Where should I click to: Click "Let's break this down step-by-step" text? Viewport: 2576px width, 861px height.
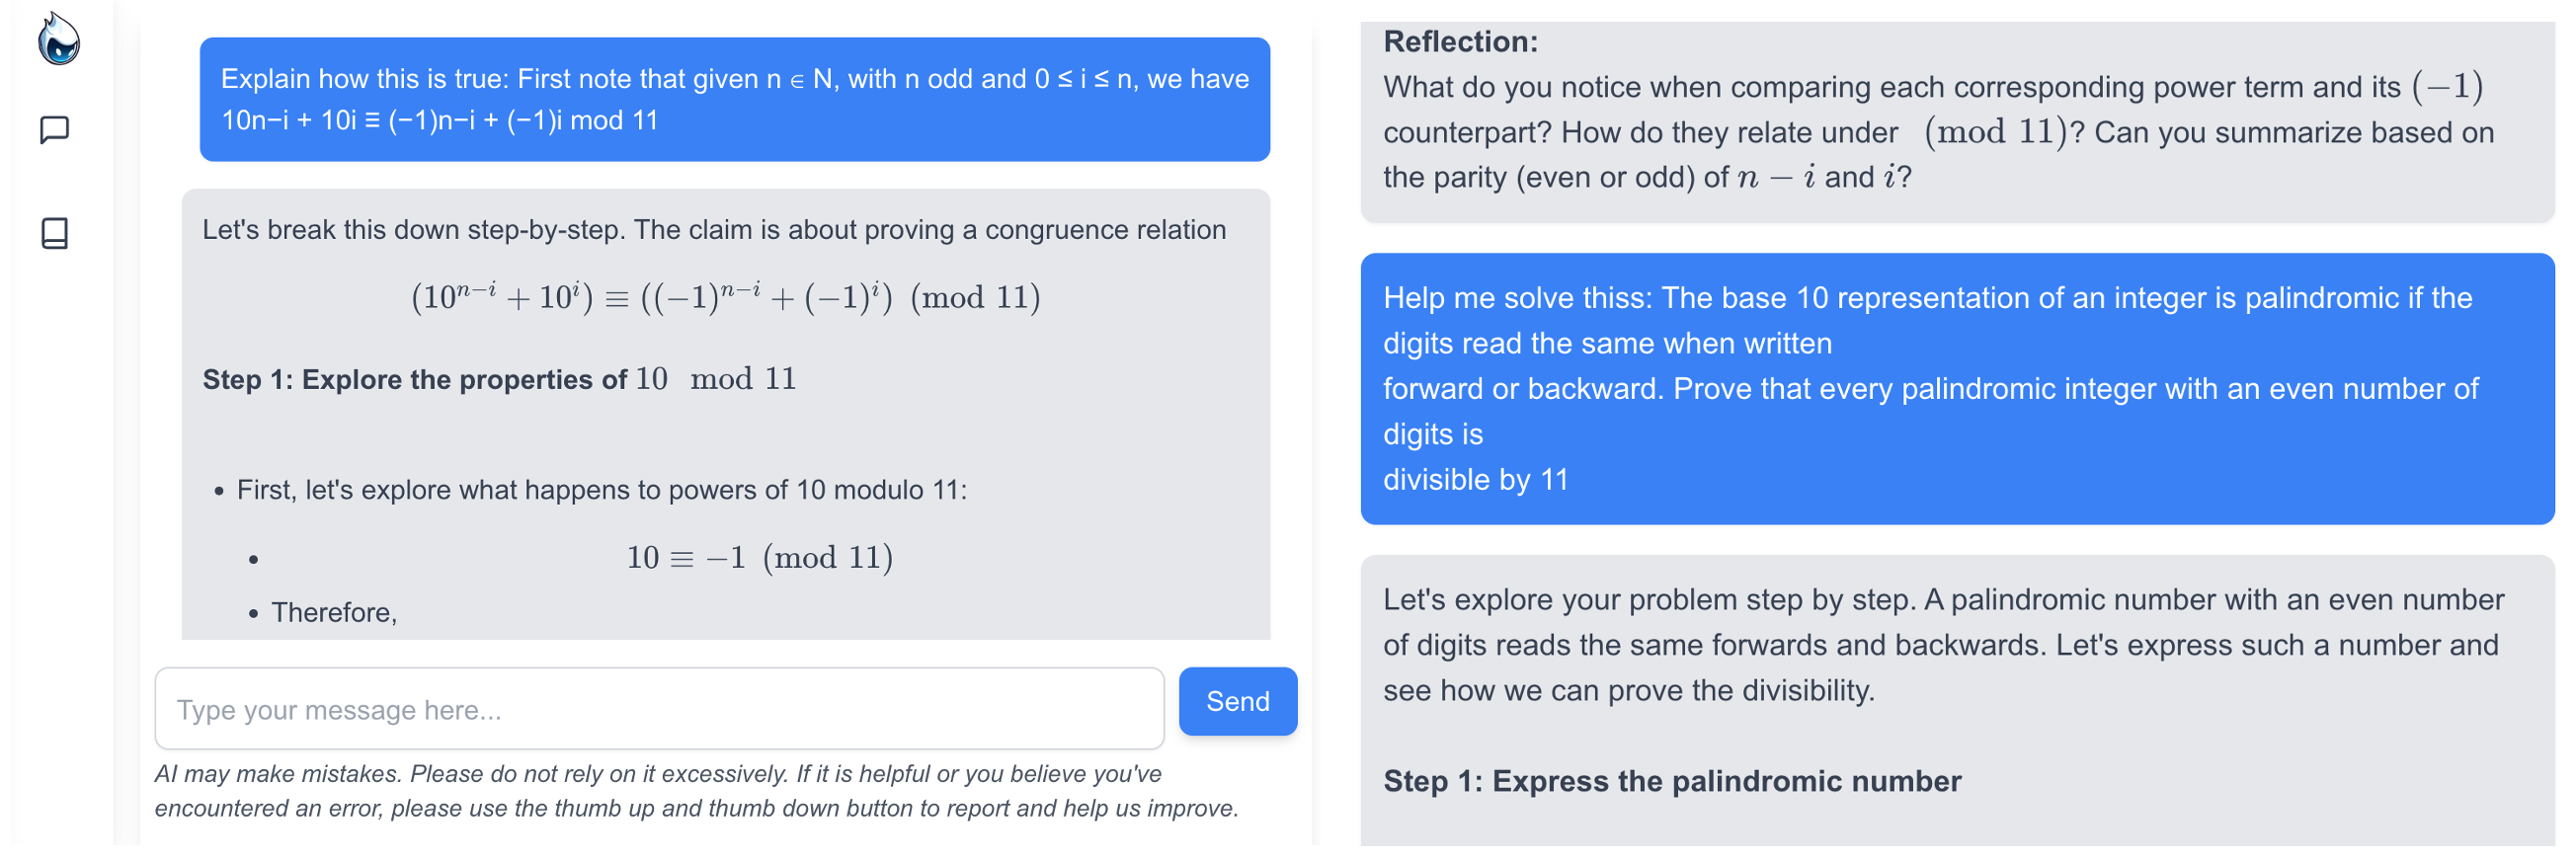click(x=714, y=230)
